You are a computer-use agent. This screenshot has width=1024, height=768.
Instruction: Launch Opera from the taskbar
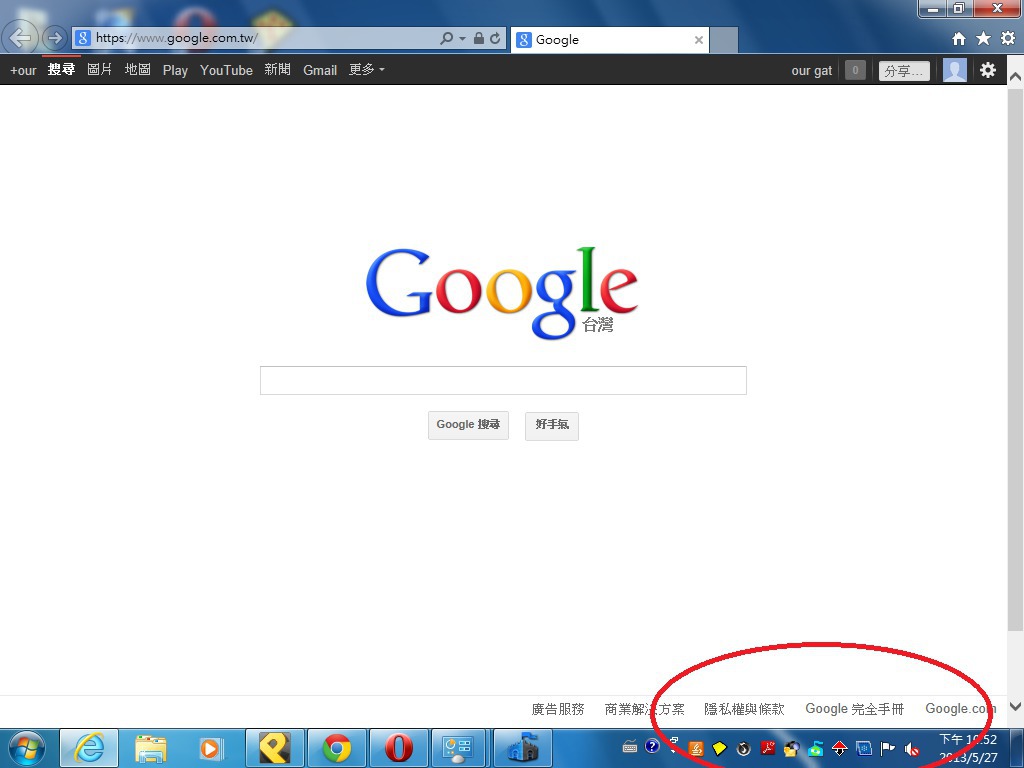[398, 748]
